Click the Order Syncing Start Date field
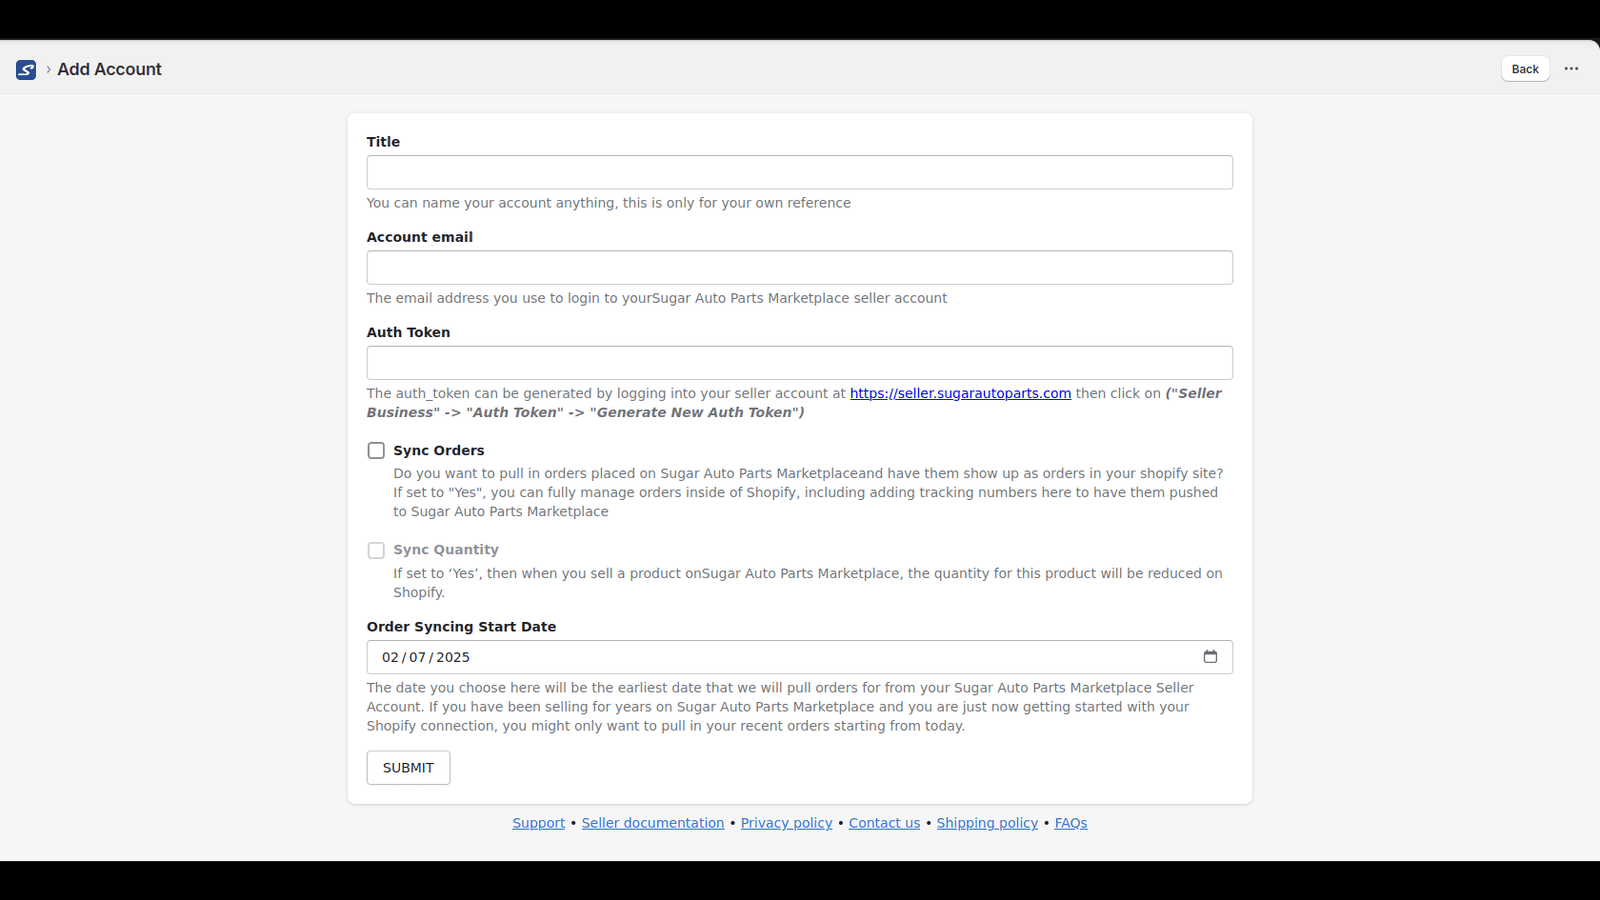The image size is (1600, 900). pos(799,657)
